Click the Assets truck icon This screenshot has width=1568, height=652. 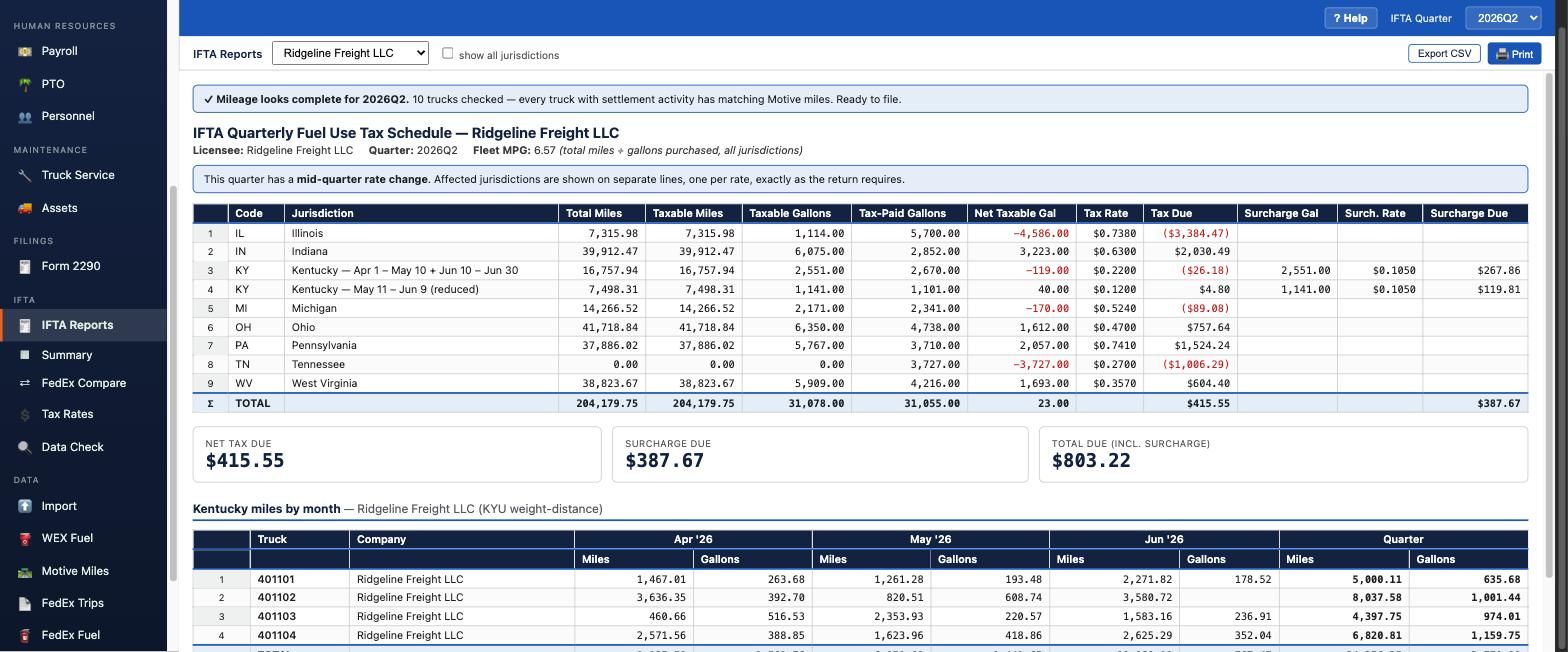pos(25,208)
